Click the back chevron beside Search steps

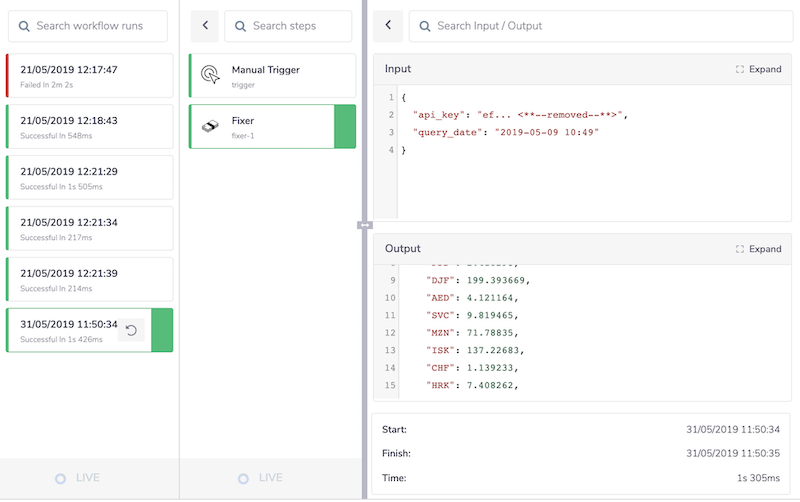[x=204, y=26]
